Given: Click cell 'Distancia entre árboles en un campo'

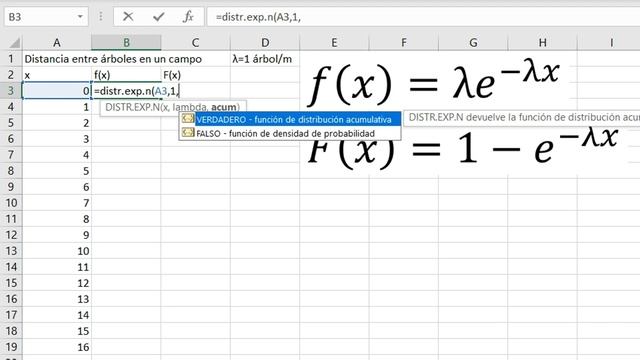Looking at the screenshot, I should click(x=113, y=59).
